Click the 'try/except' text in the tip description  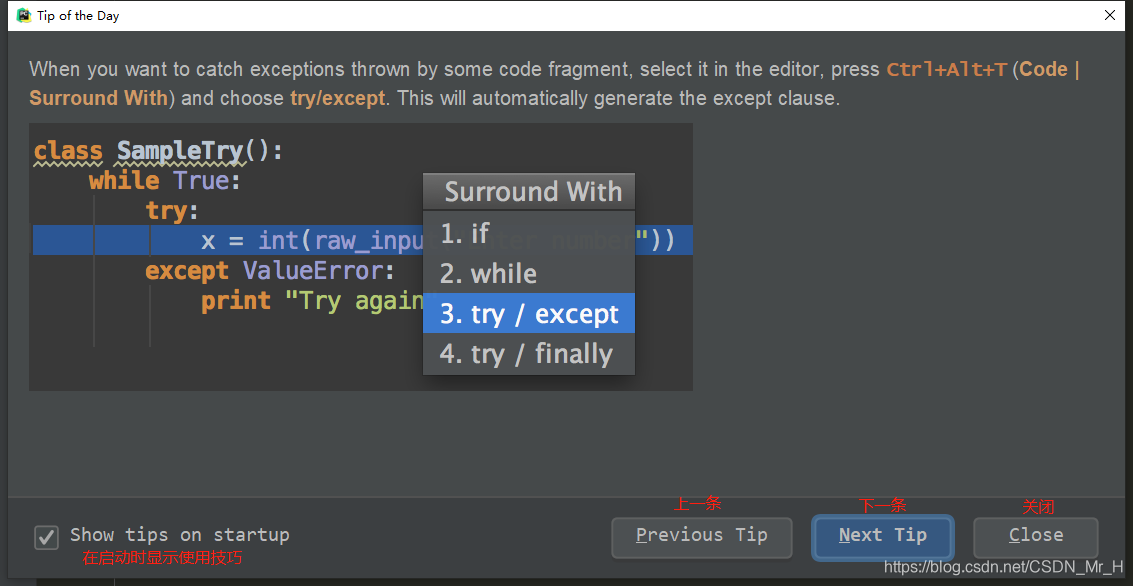pos(337,98)
